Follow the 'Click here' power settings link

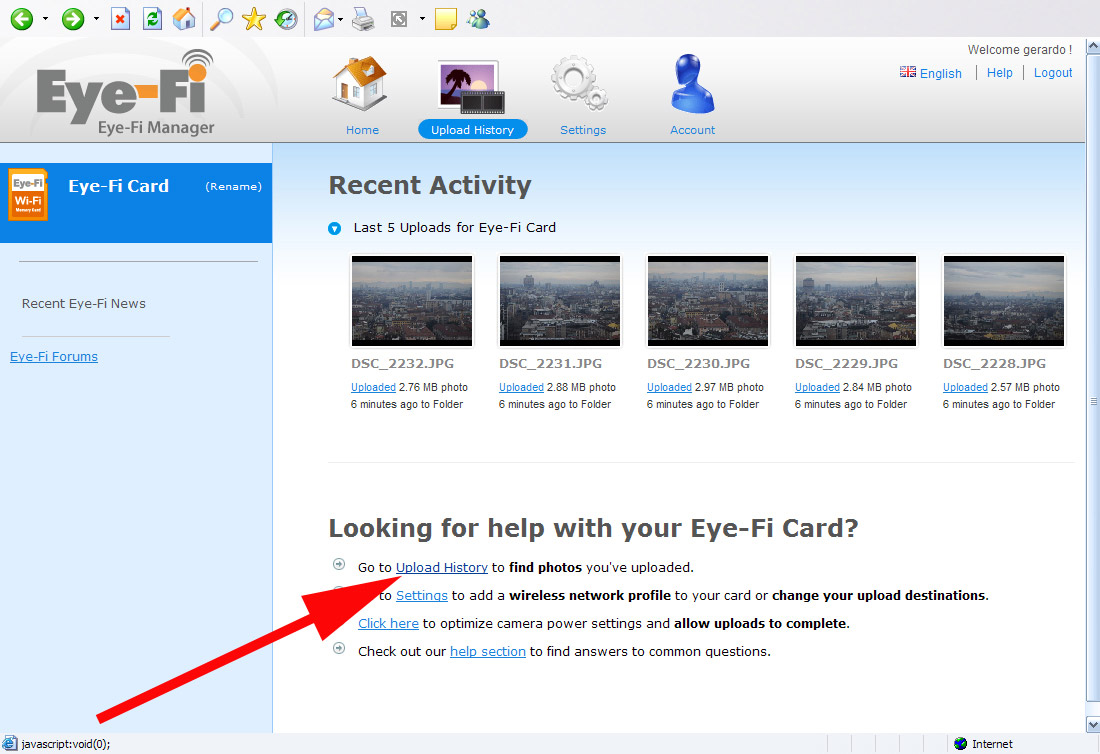tap(388, 624)
